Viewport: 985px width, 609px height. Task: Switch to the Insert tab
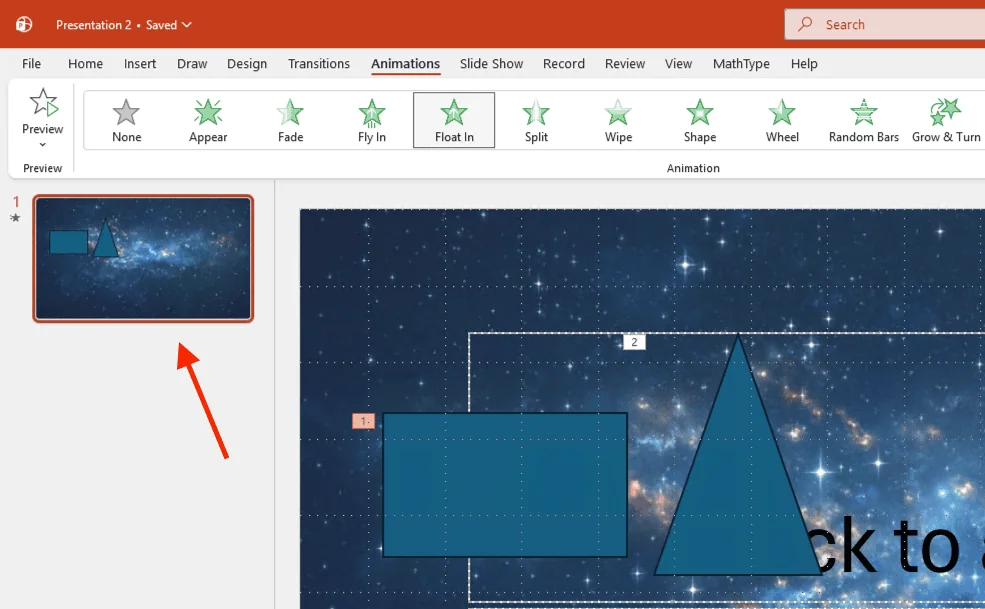[x=140, y=63]
